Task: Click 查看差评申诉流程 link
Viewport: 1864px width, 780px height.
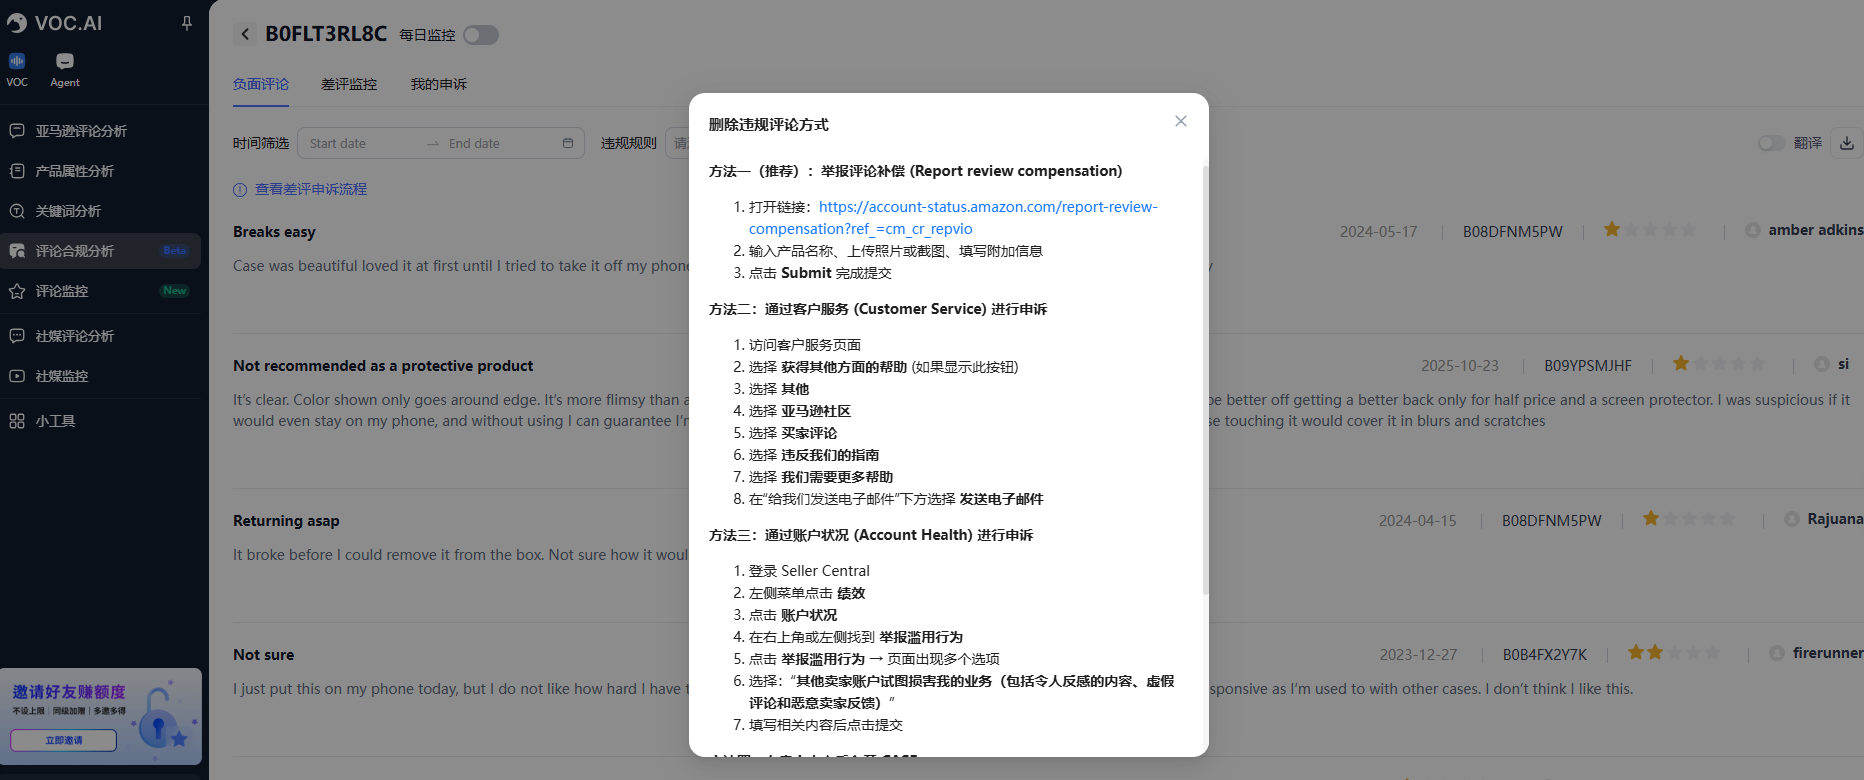Action: click(x=310, y=189)
